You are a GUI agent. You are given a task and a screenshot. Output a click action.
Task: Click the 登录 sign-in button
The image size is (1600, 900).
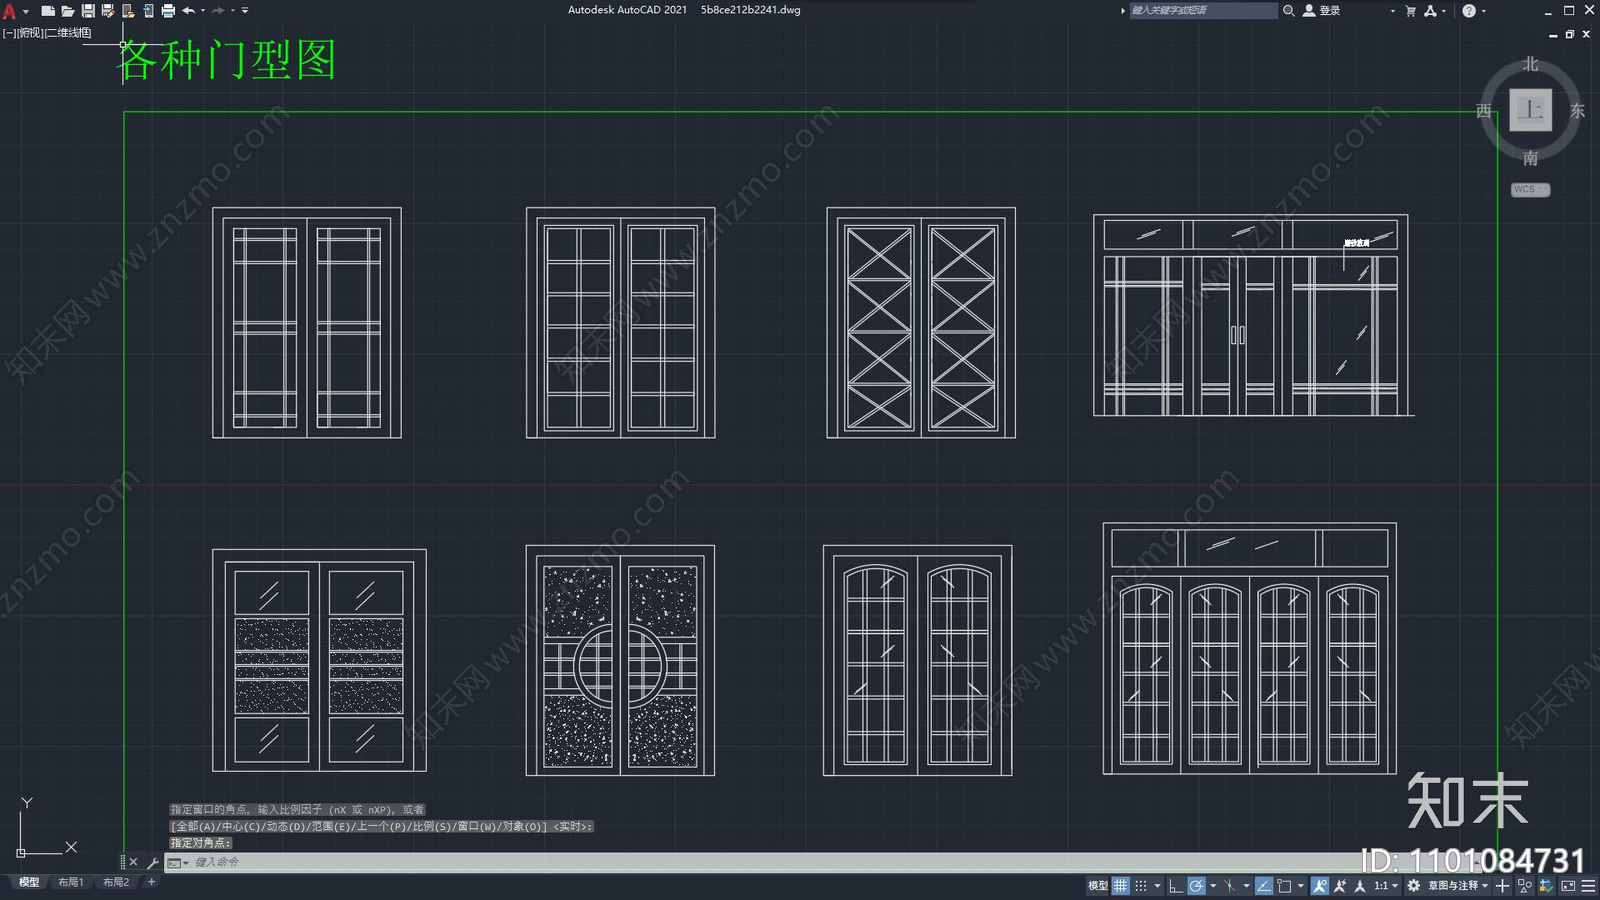[1321, 11]
